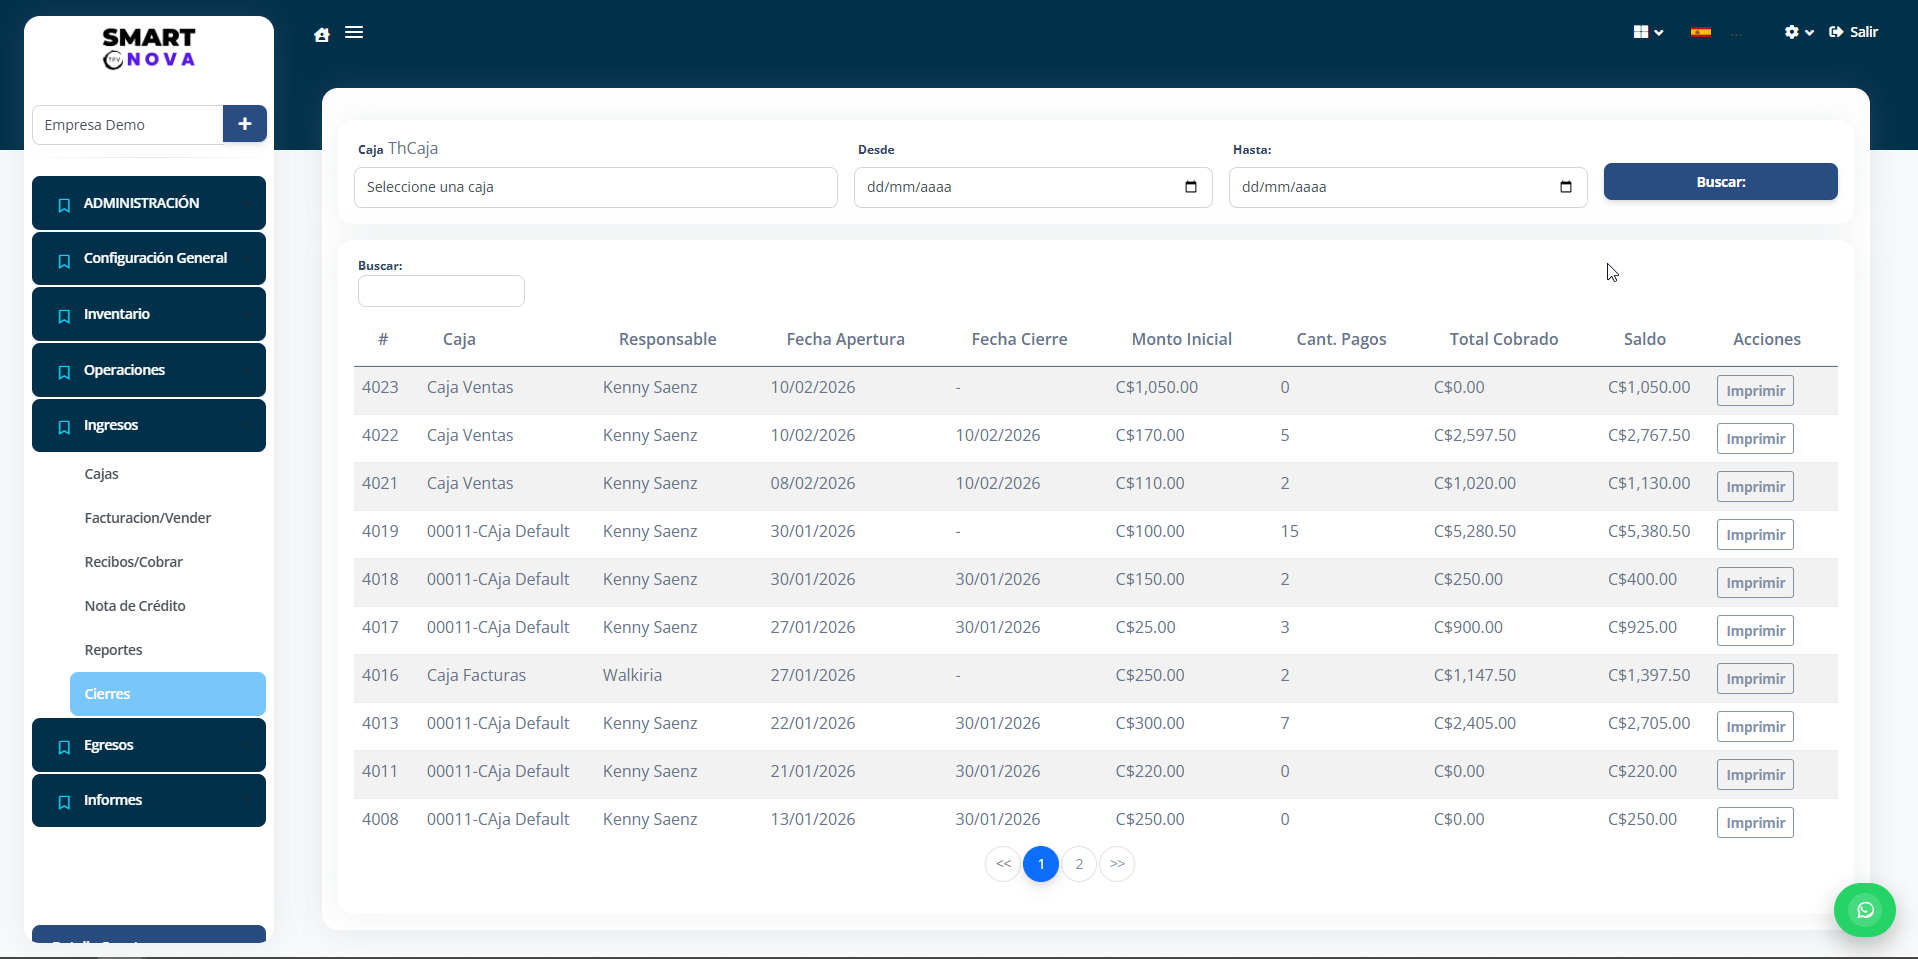Open the 'Seleccione una caja' dropdown

pos(595,187)
